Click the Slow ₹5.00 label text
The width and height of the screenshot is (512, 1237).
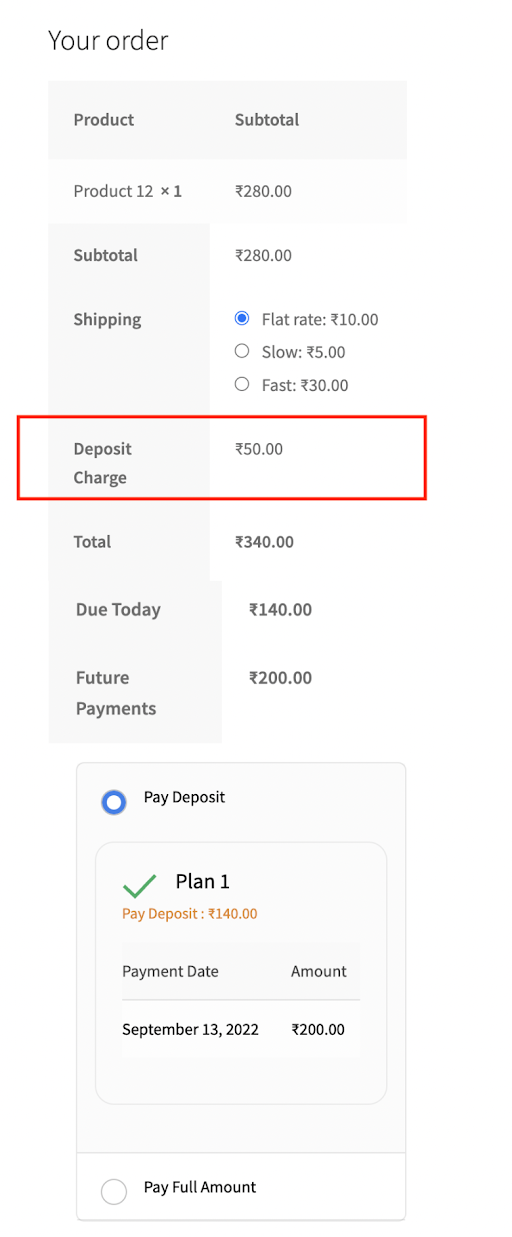click(303, 352)
